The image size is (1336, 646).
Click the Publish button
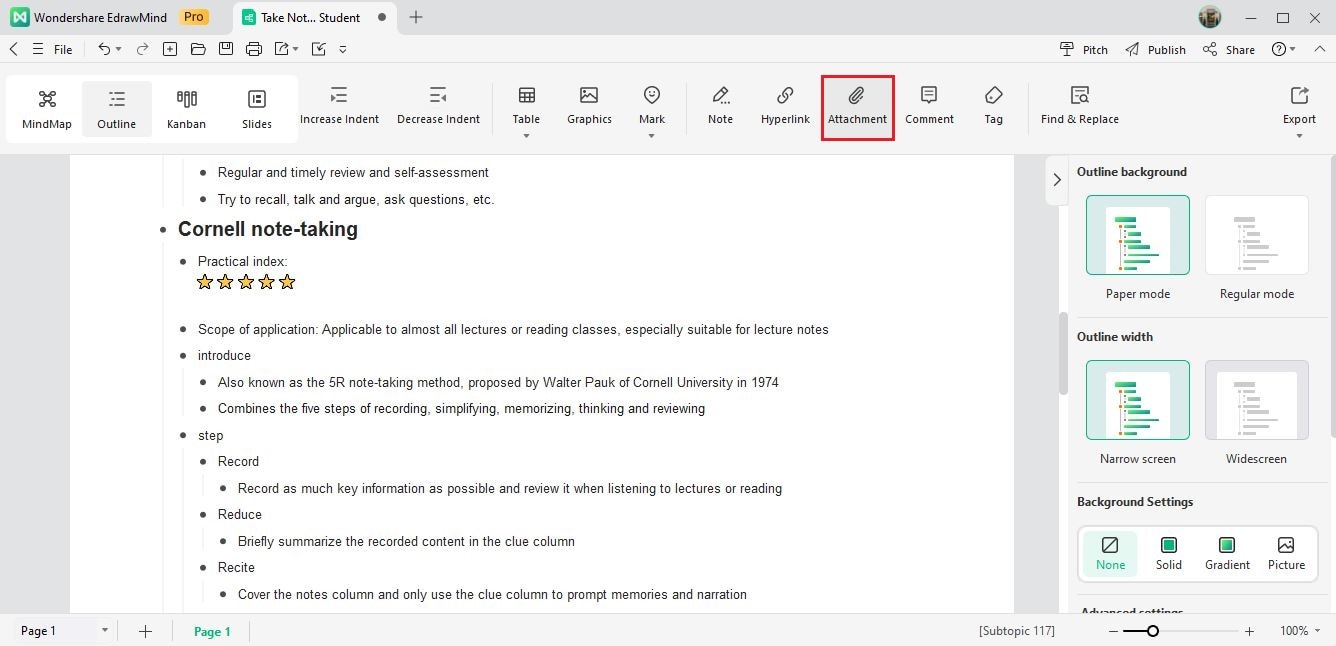click(1155, 49)
